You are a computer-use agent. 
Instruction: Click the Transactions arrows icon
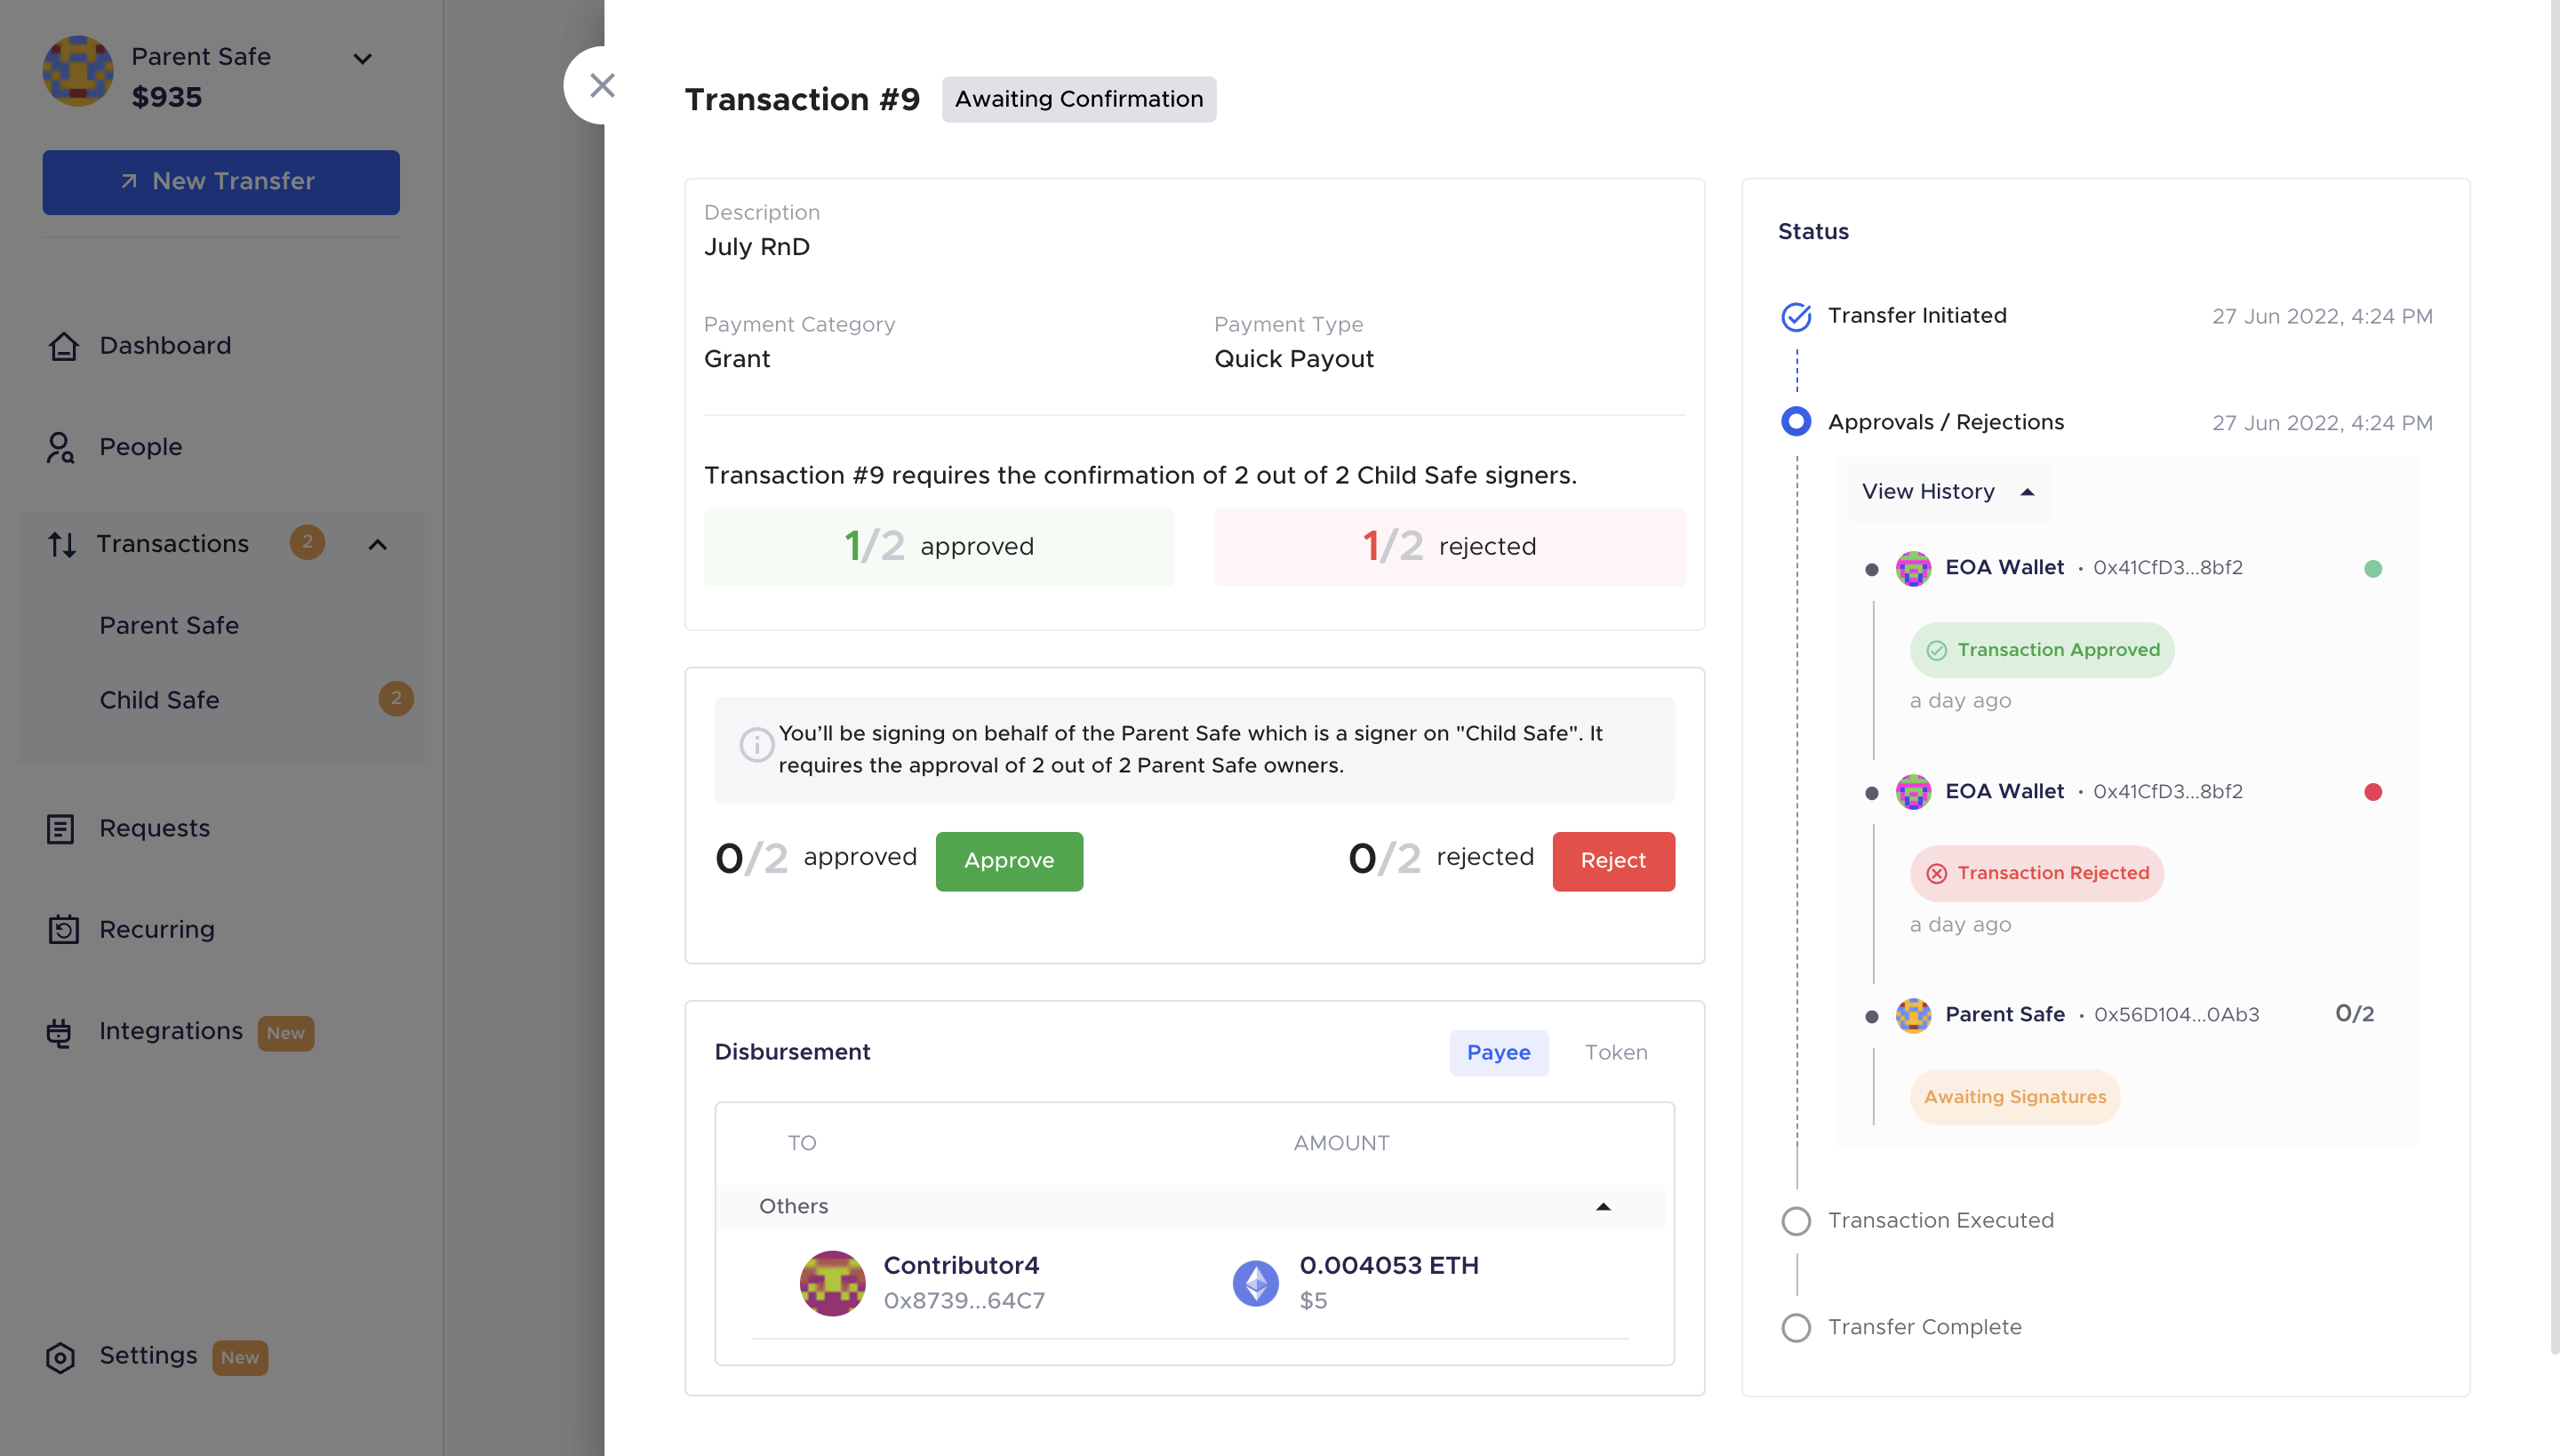tap(62, 544)
